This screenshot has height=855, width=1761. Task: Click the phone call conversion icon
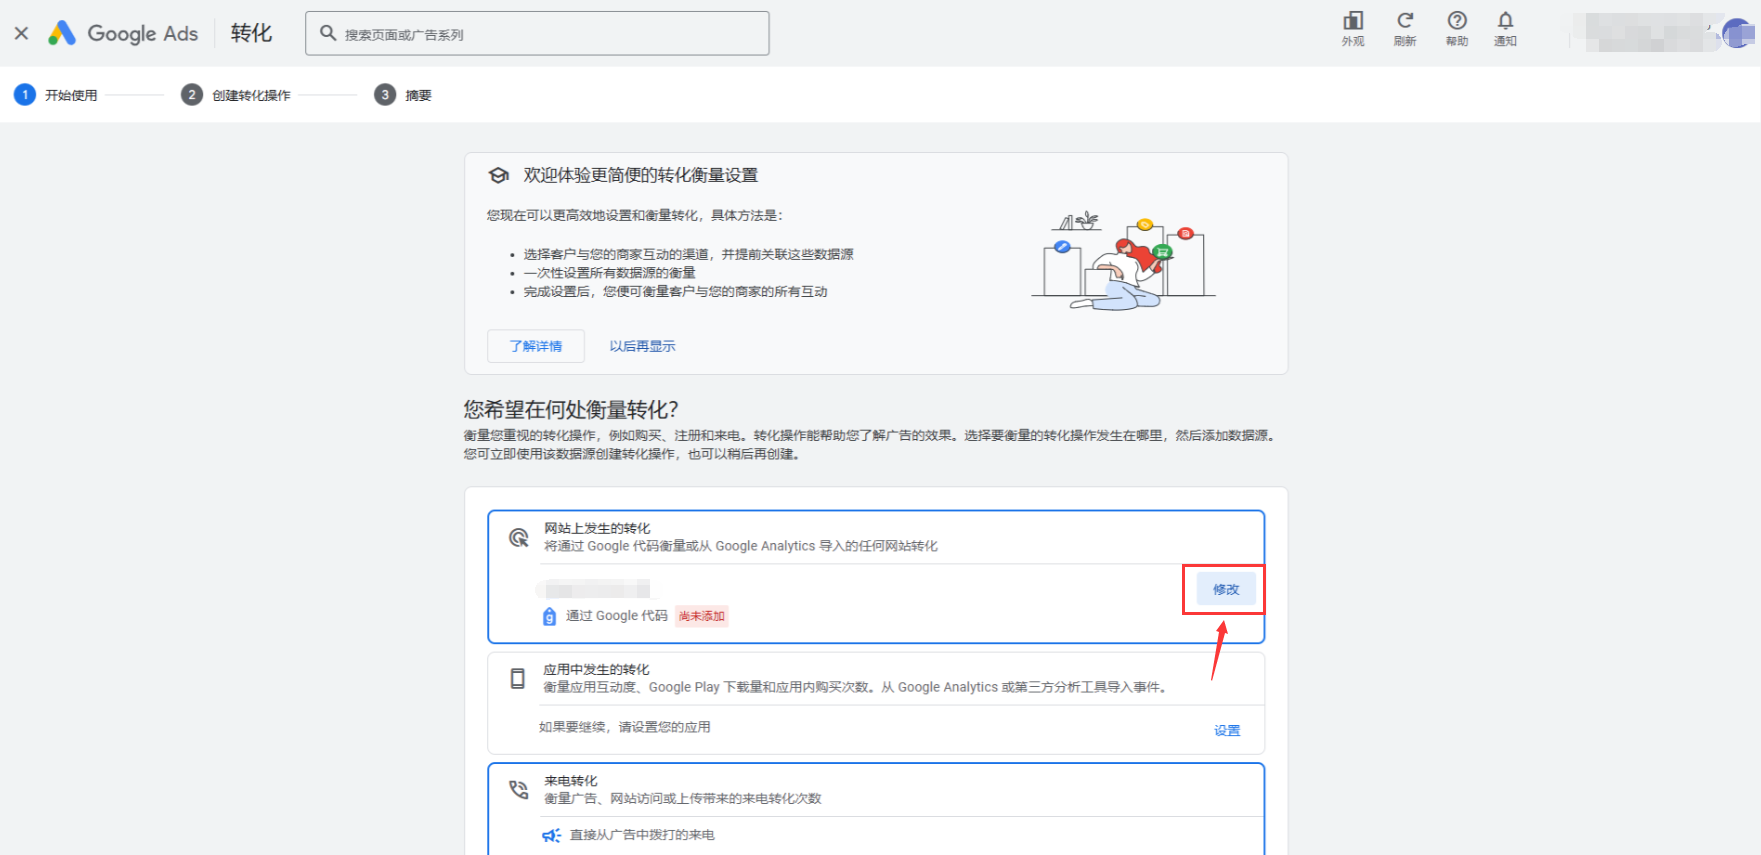518,790
